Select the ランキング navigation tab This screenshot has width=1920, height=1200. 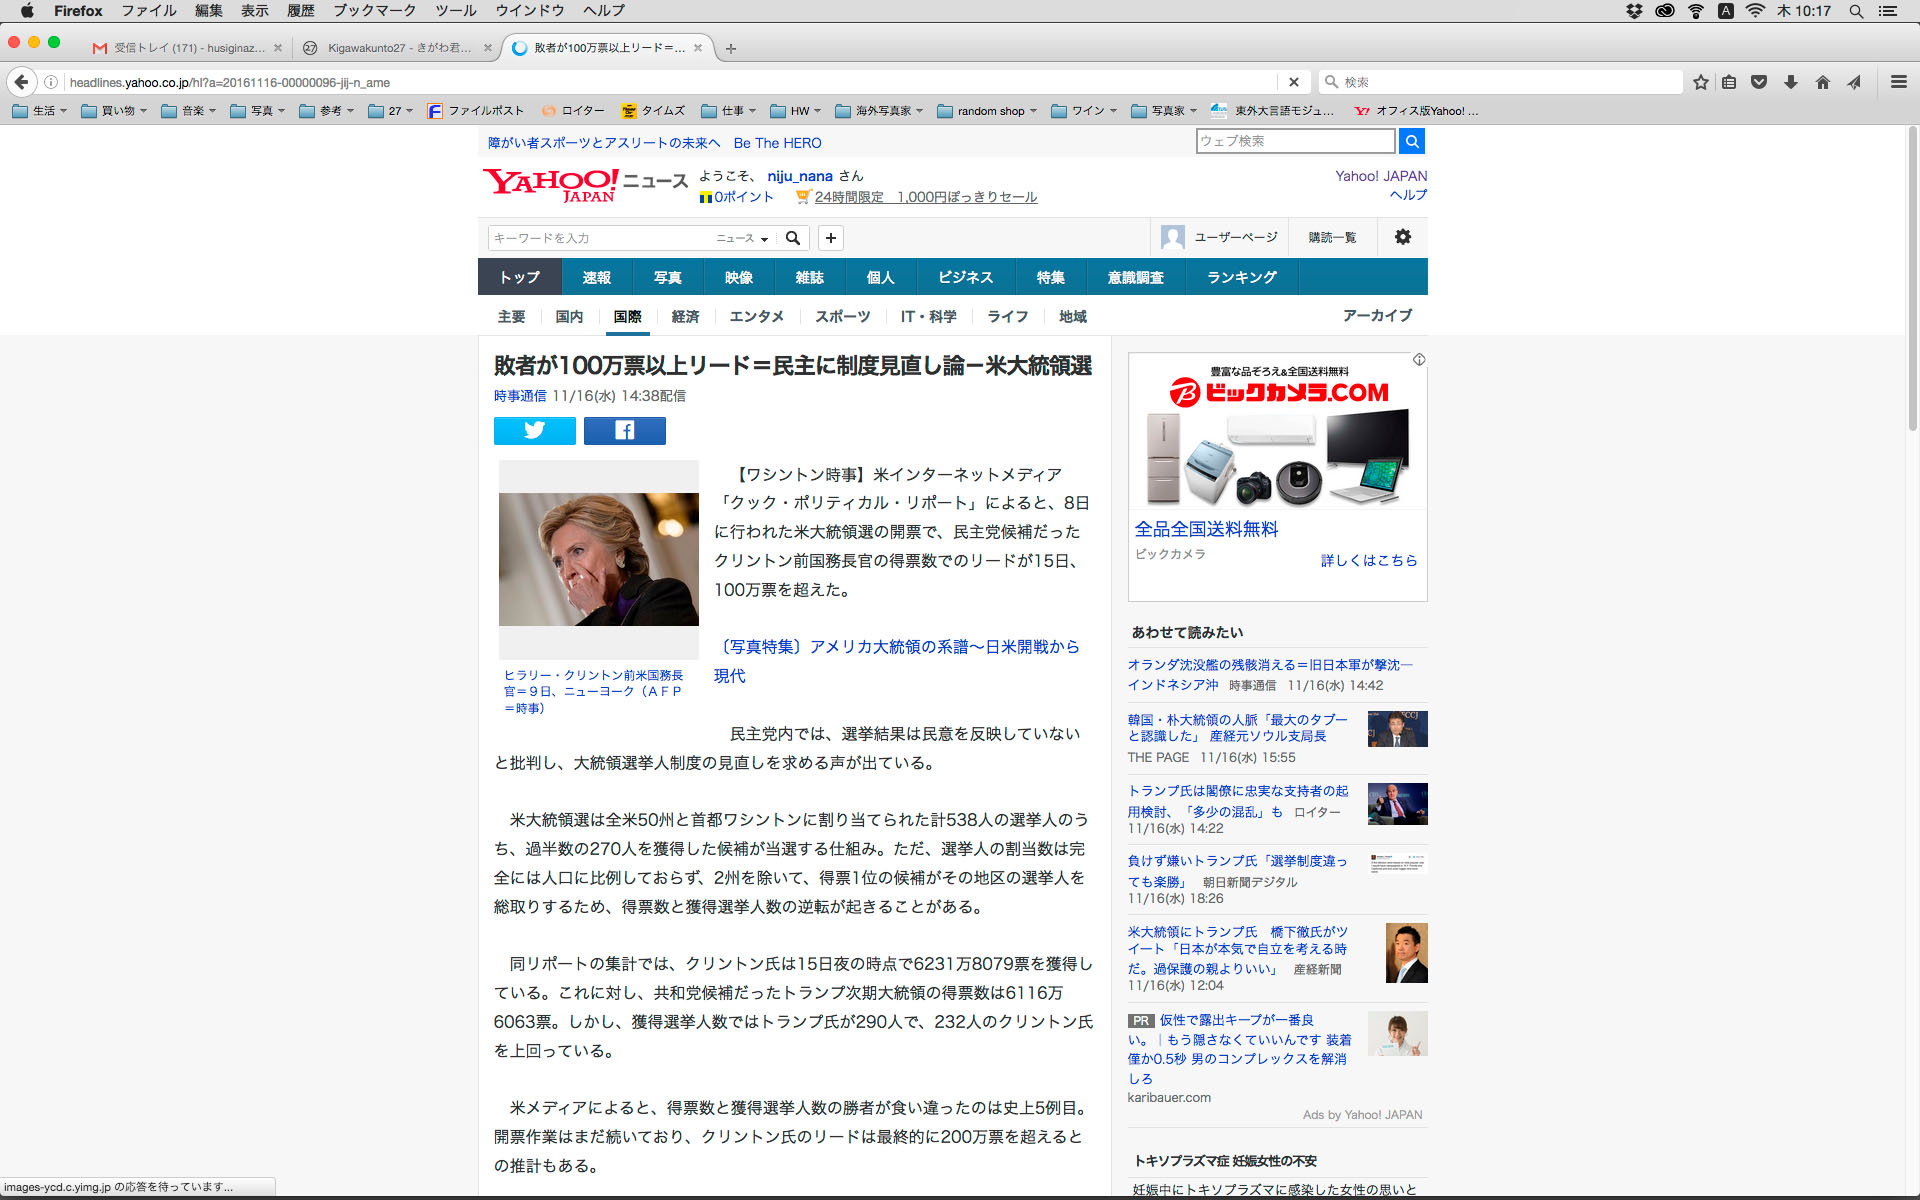[x=1241, y=277]
